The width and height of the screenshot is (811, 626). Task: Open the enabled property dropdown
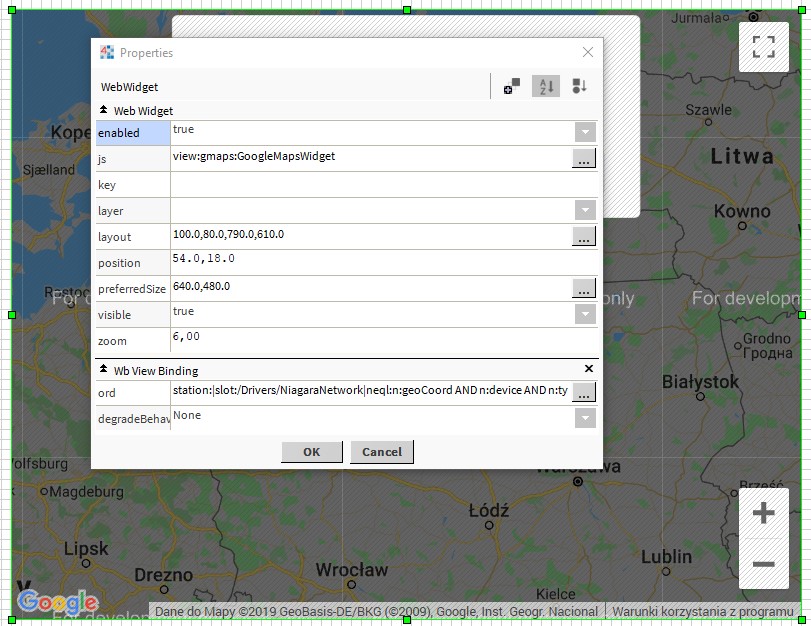pyautogui.click(x=585, y=132)
